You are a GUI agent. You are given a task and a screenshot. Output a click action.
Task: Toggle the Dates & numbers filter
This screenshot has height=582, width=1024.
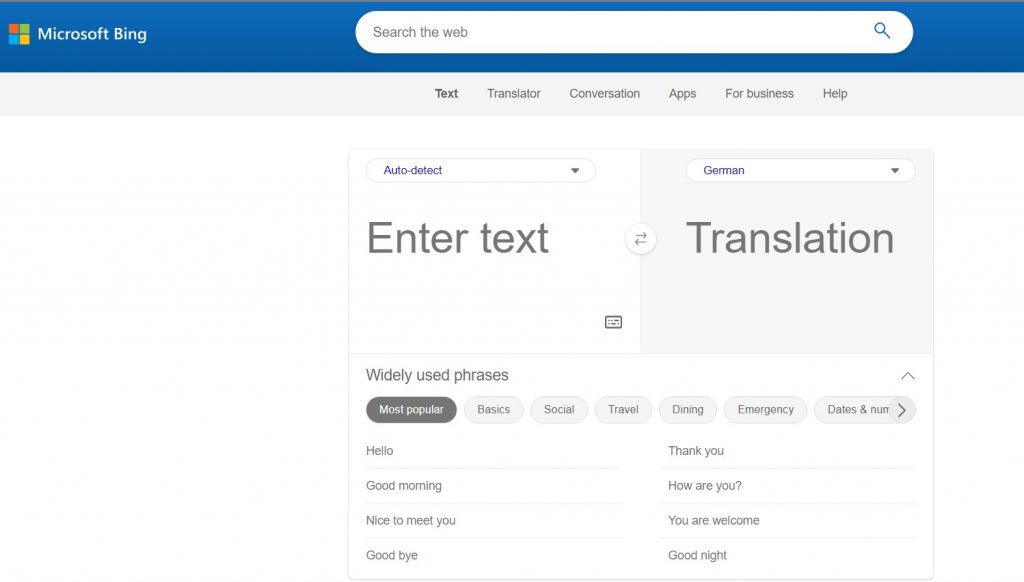coord(857,409)
